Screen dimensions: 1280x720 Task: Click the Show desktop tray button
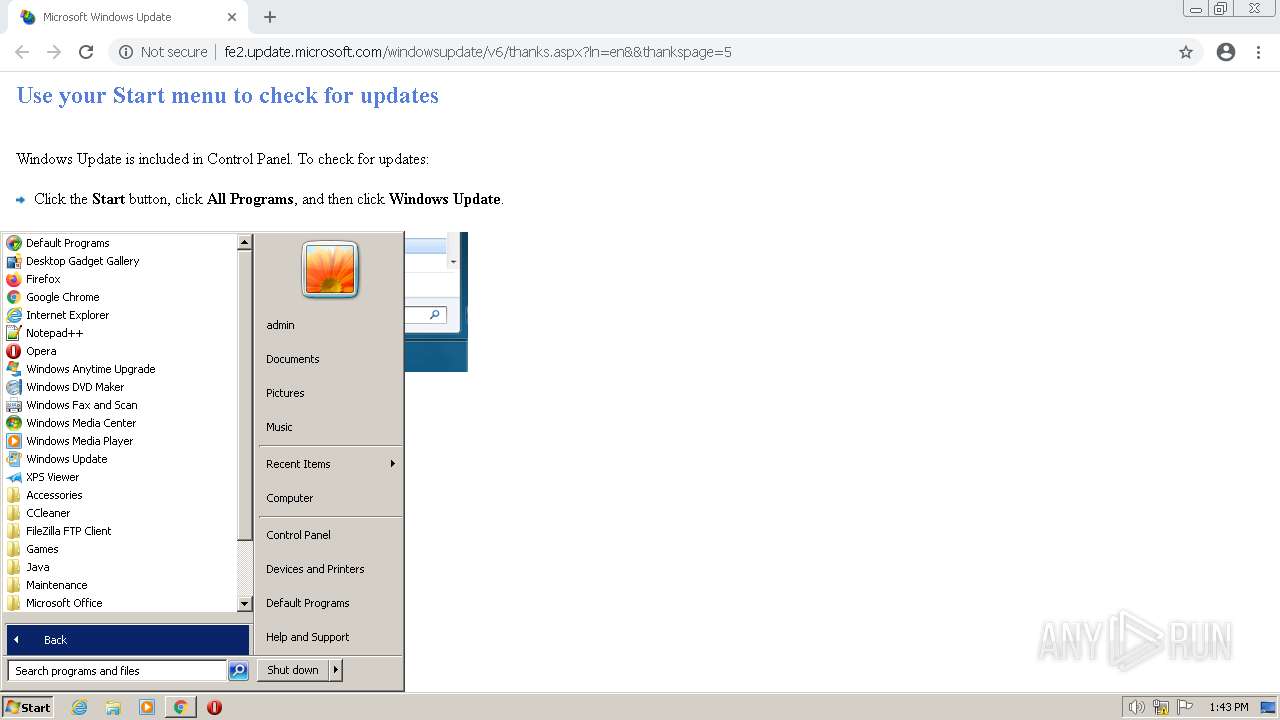[1269, 707]
